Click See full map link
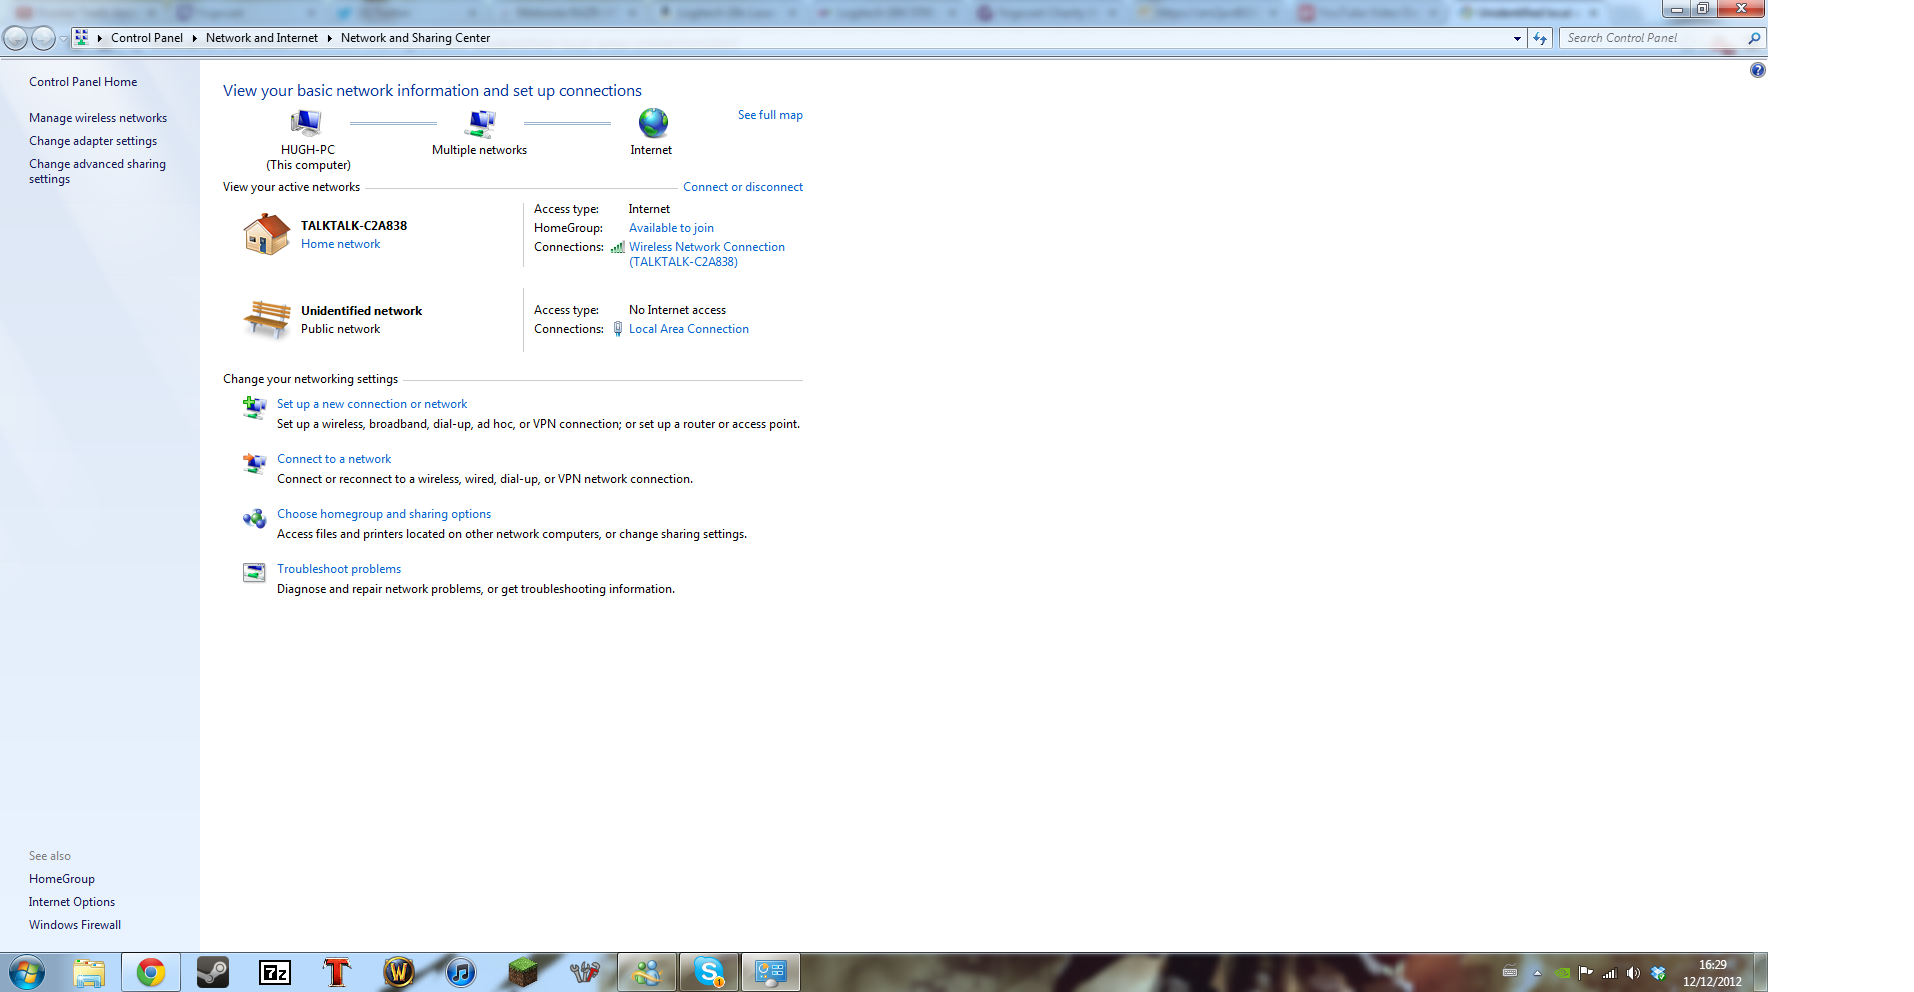 click(x=770, y=115)
